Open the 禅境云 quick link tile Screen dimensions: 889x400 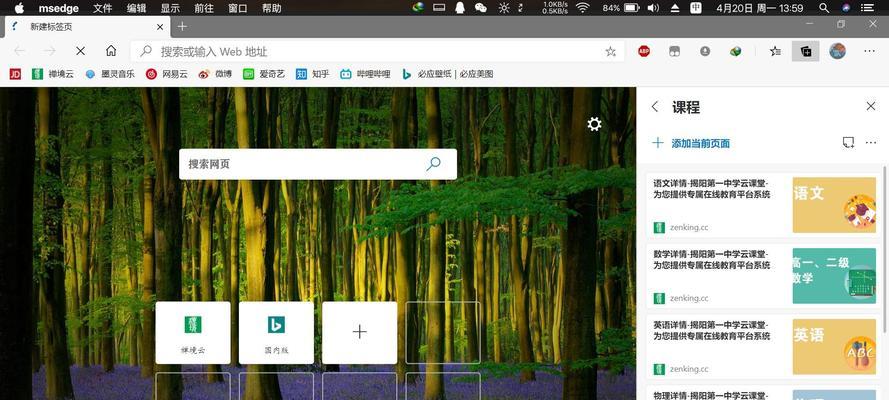coord(193,333)
